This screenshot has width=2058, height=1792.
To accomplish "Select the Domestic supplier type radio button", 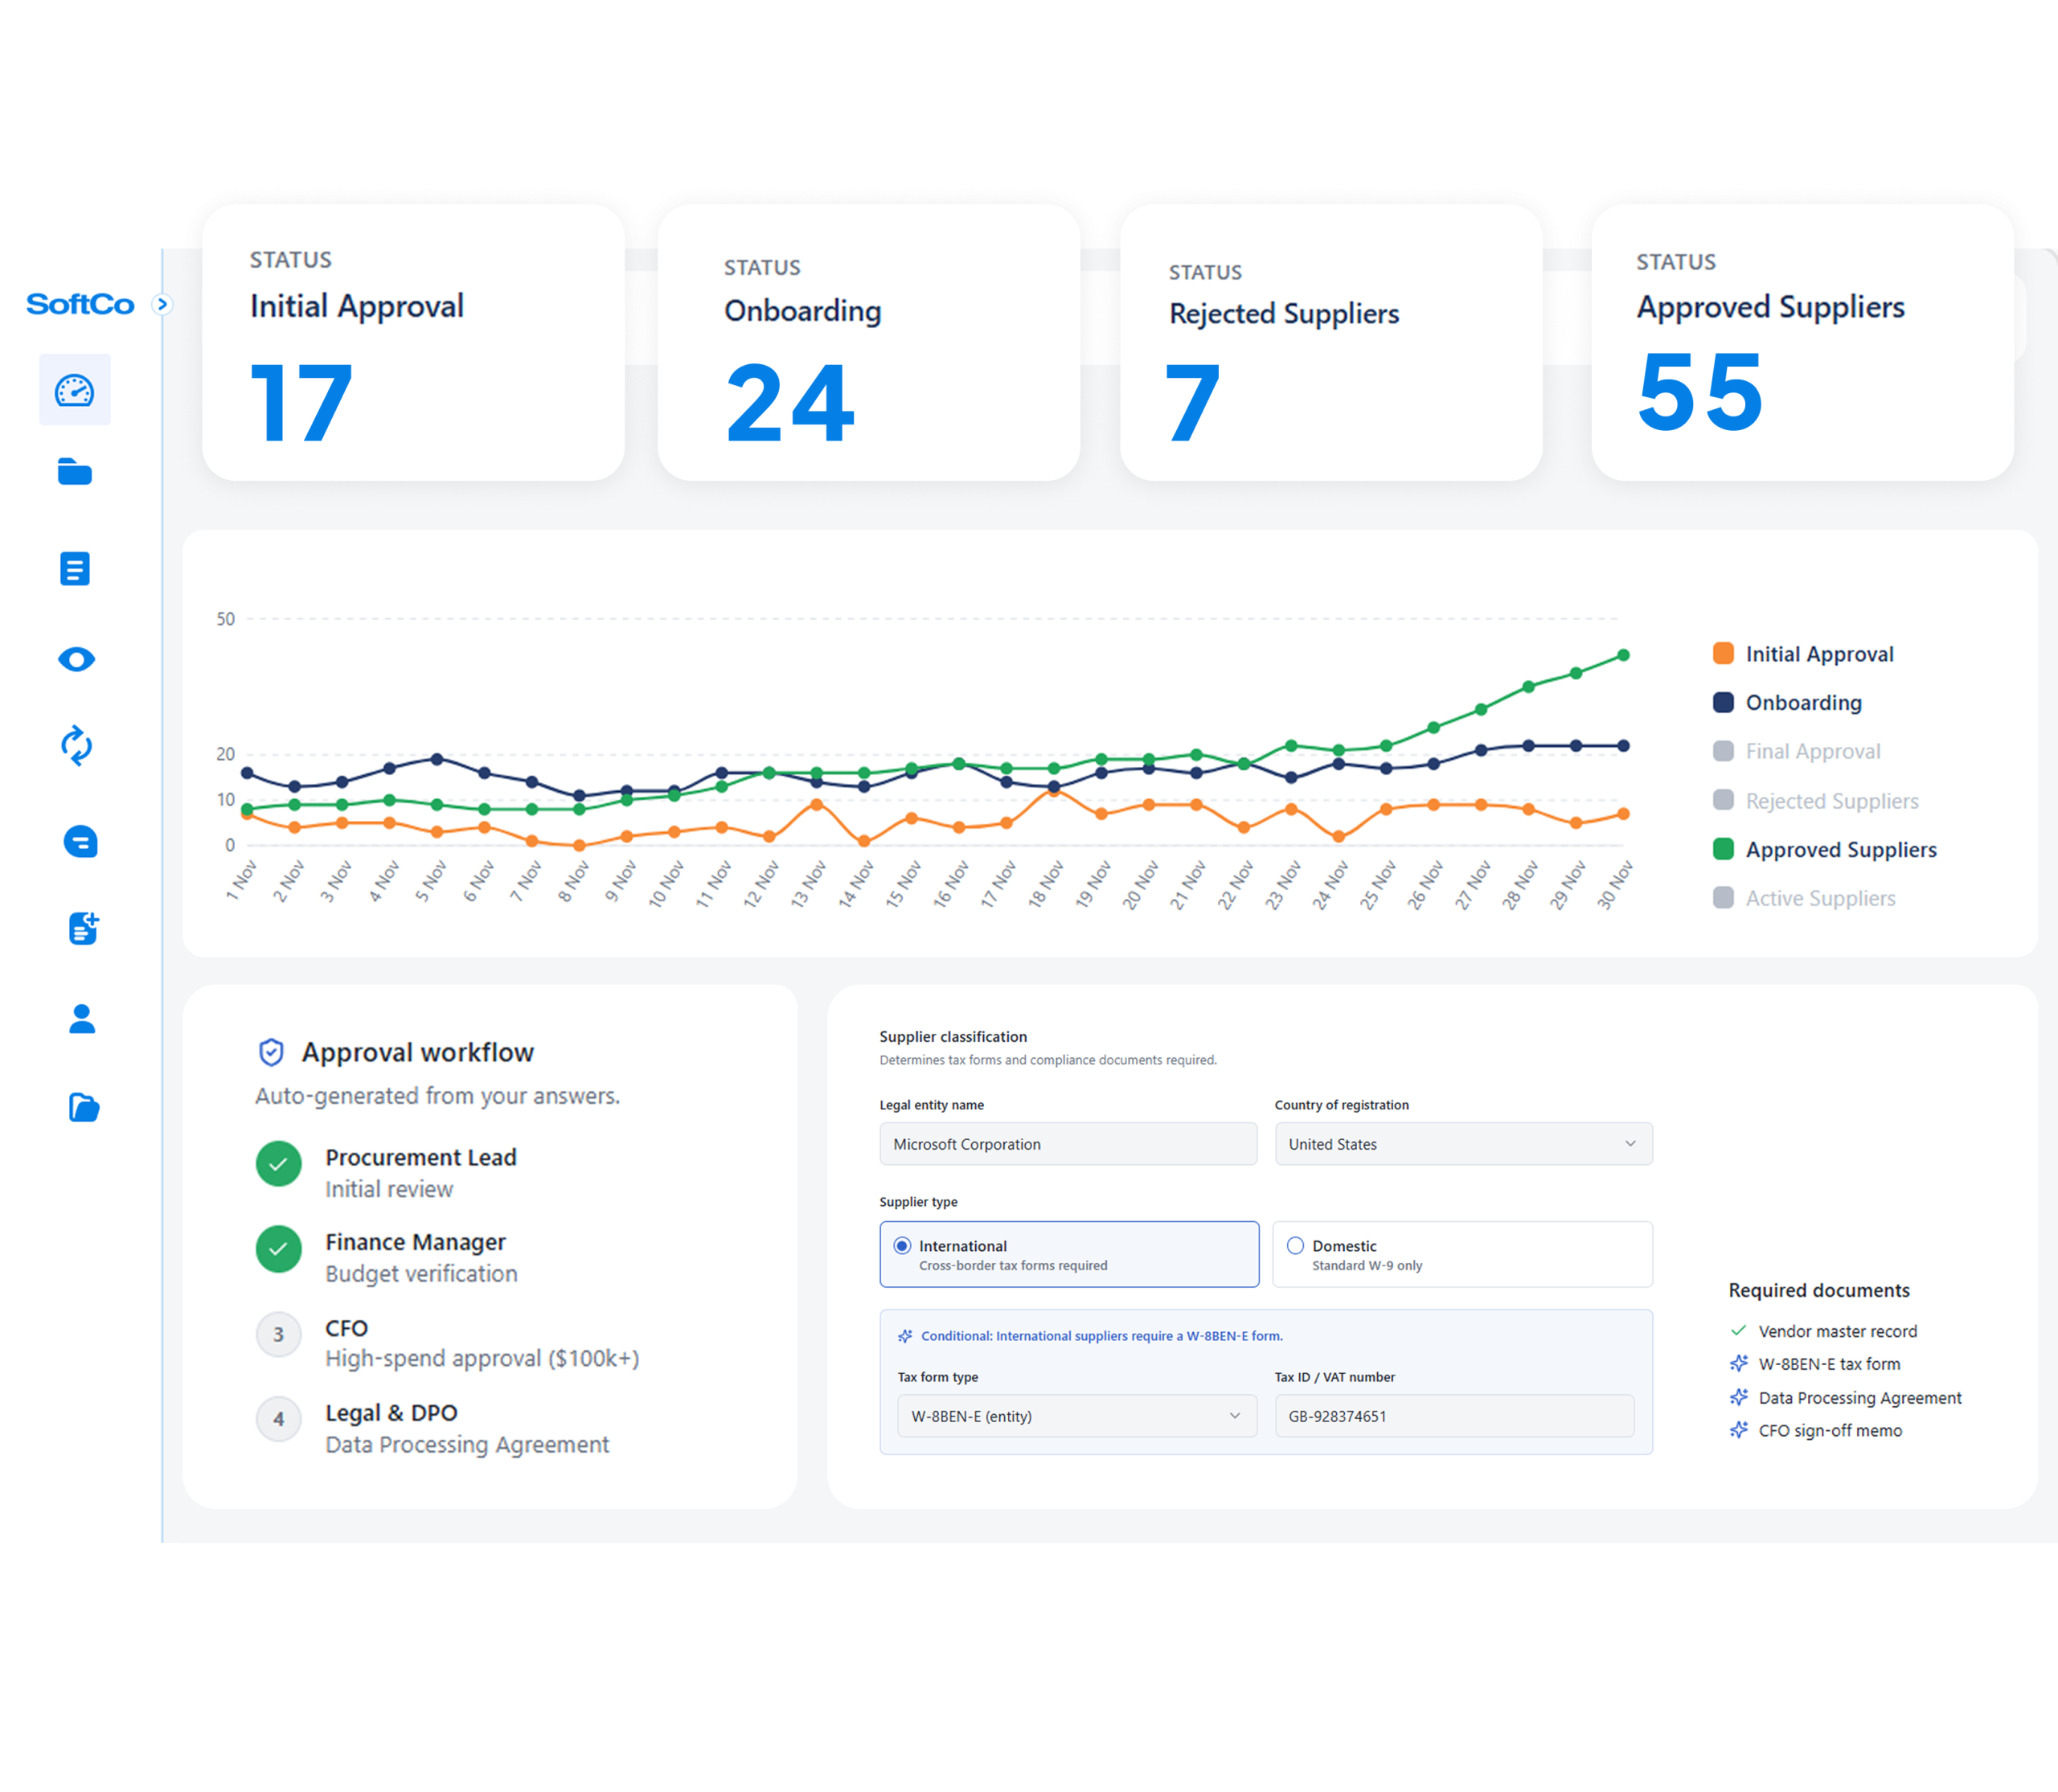I will pyautogui.click(x=1295, y=1246).
